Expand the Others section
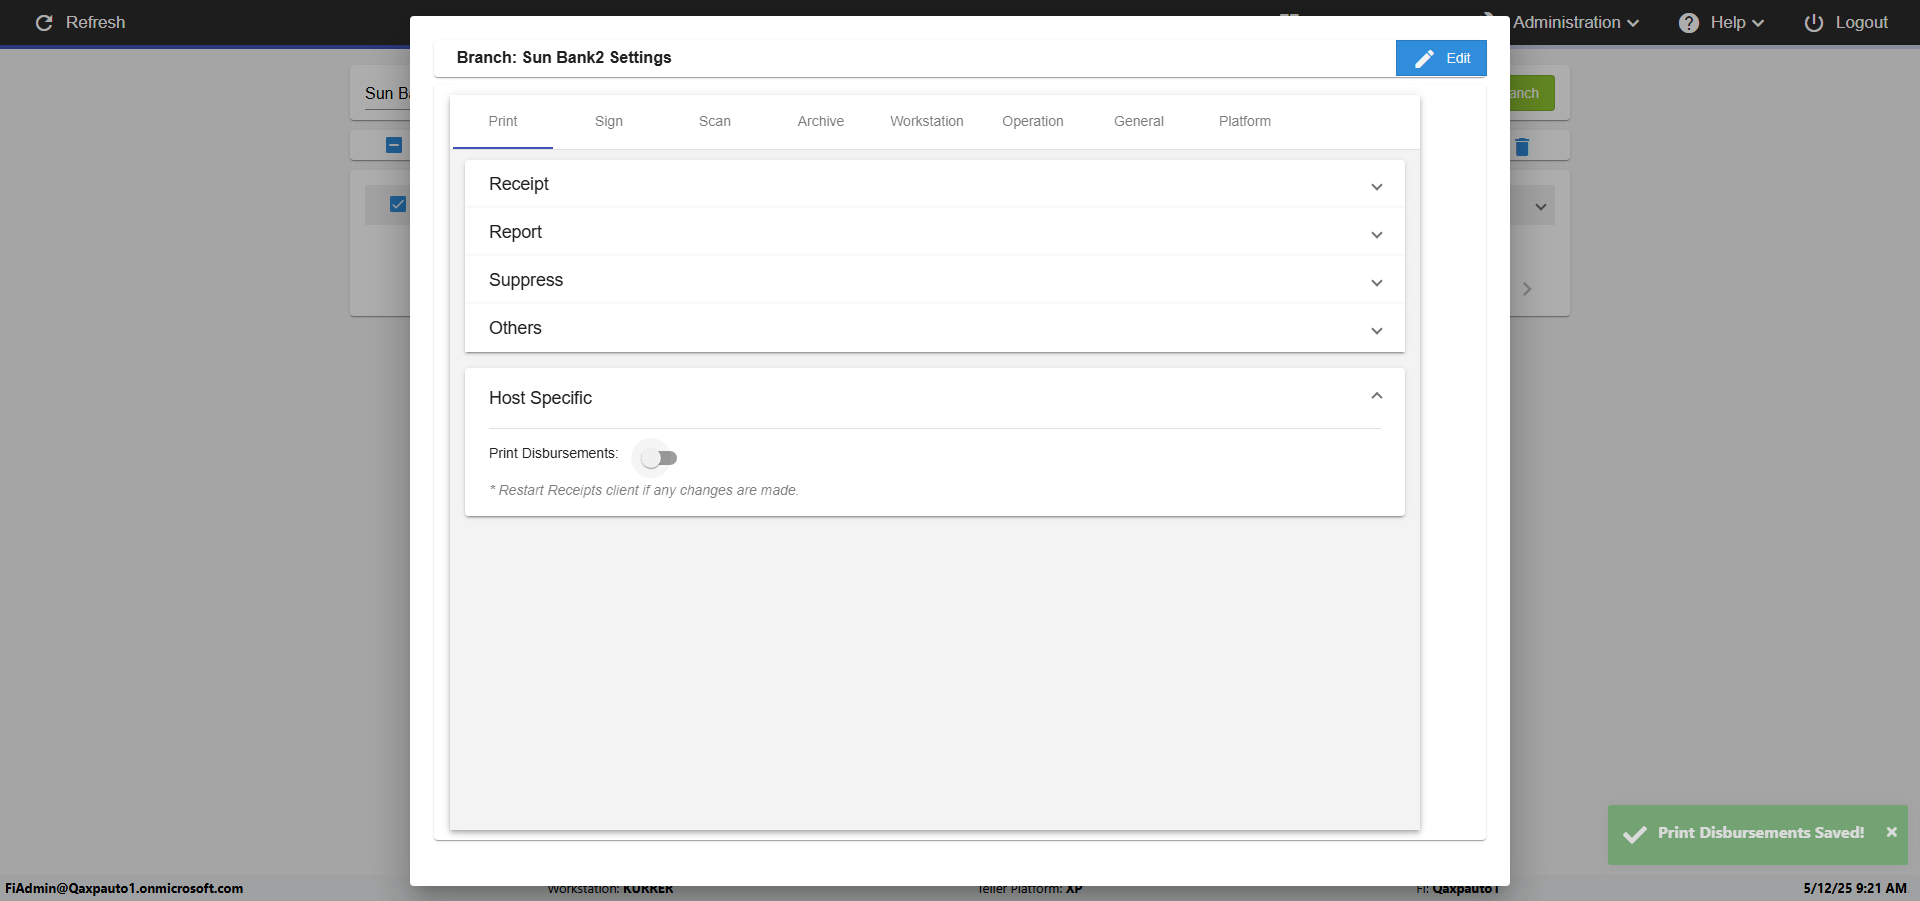The image size is (1920, 901). coord(1376,331)
